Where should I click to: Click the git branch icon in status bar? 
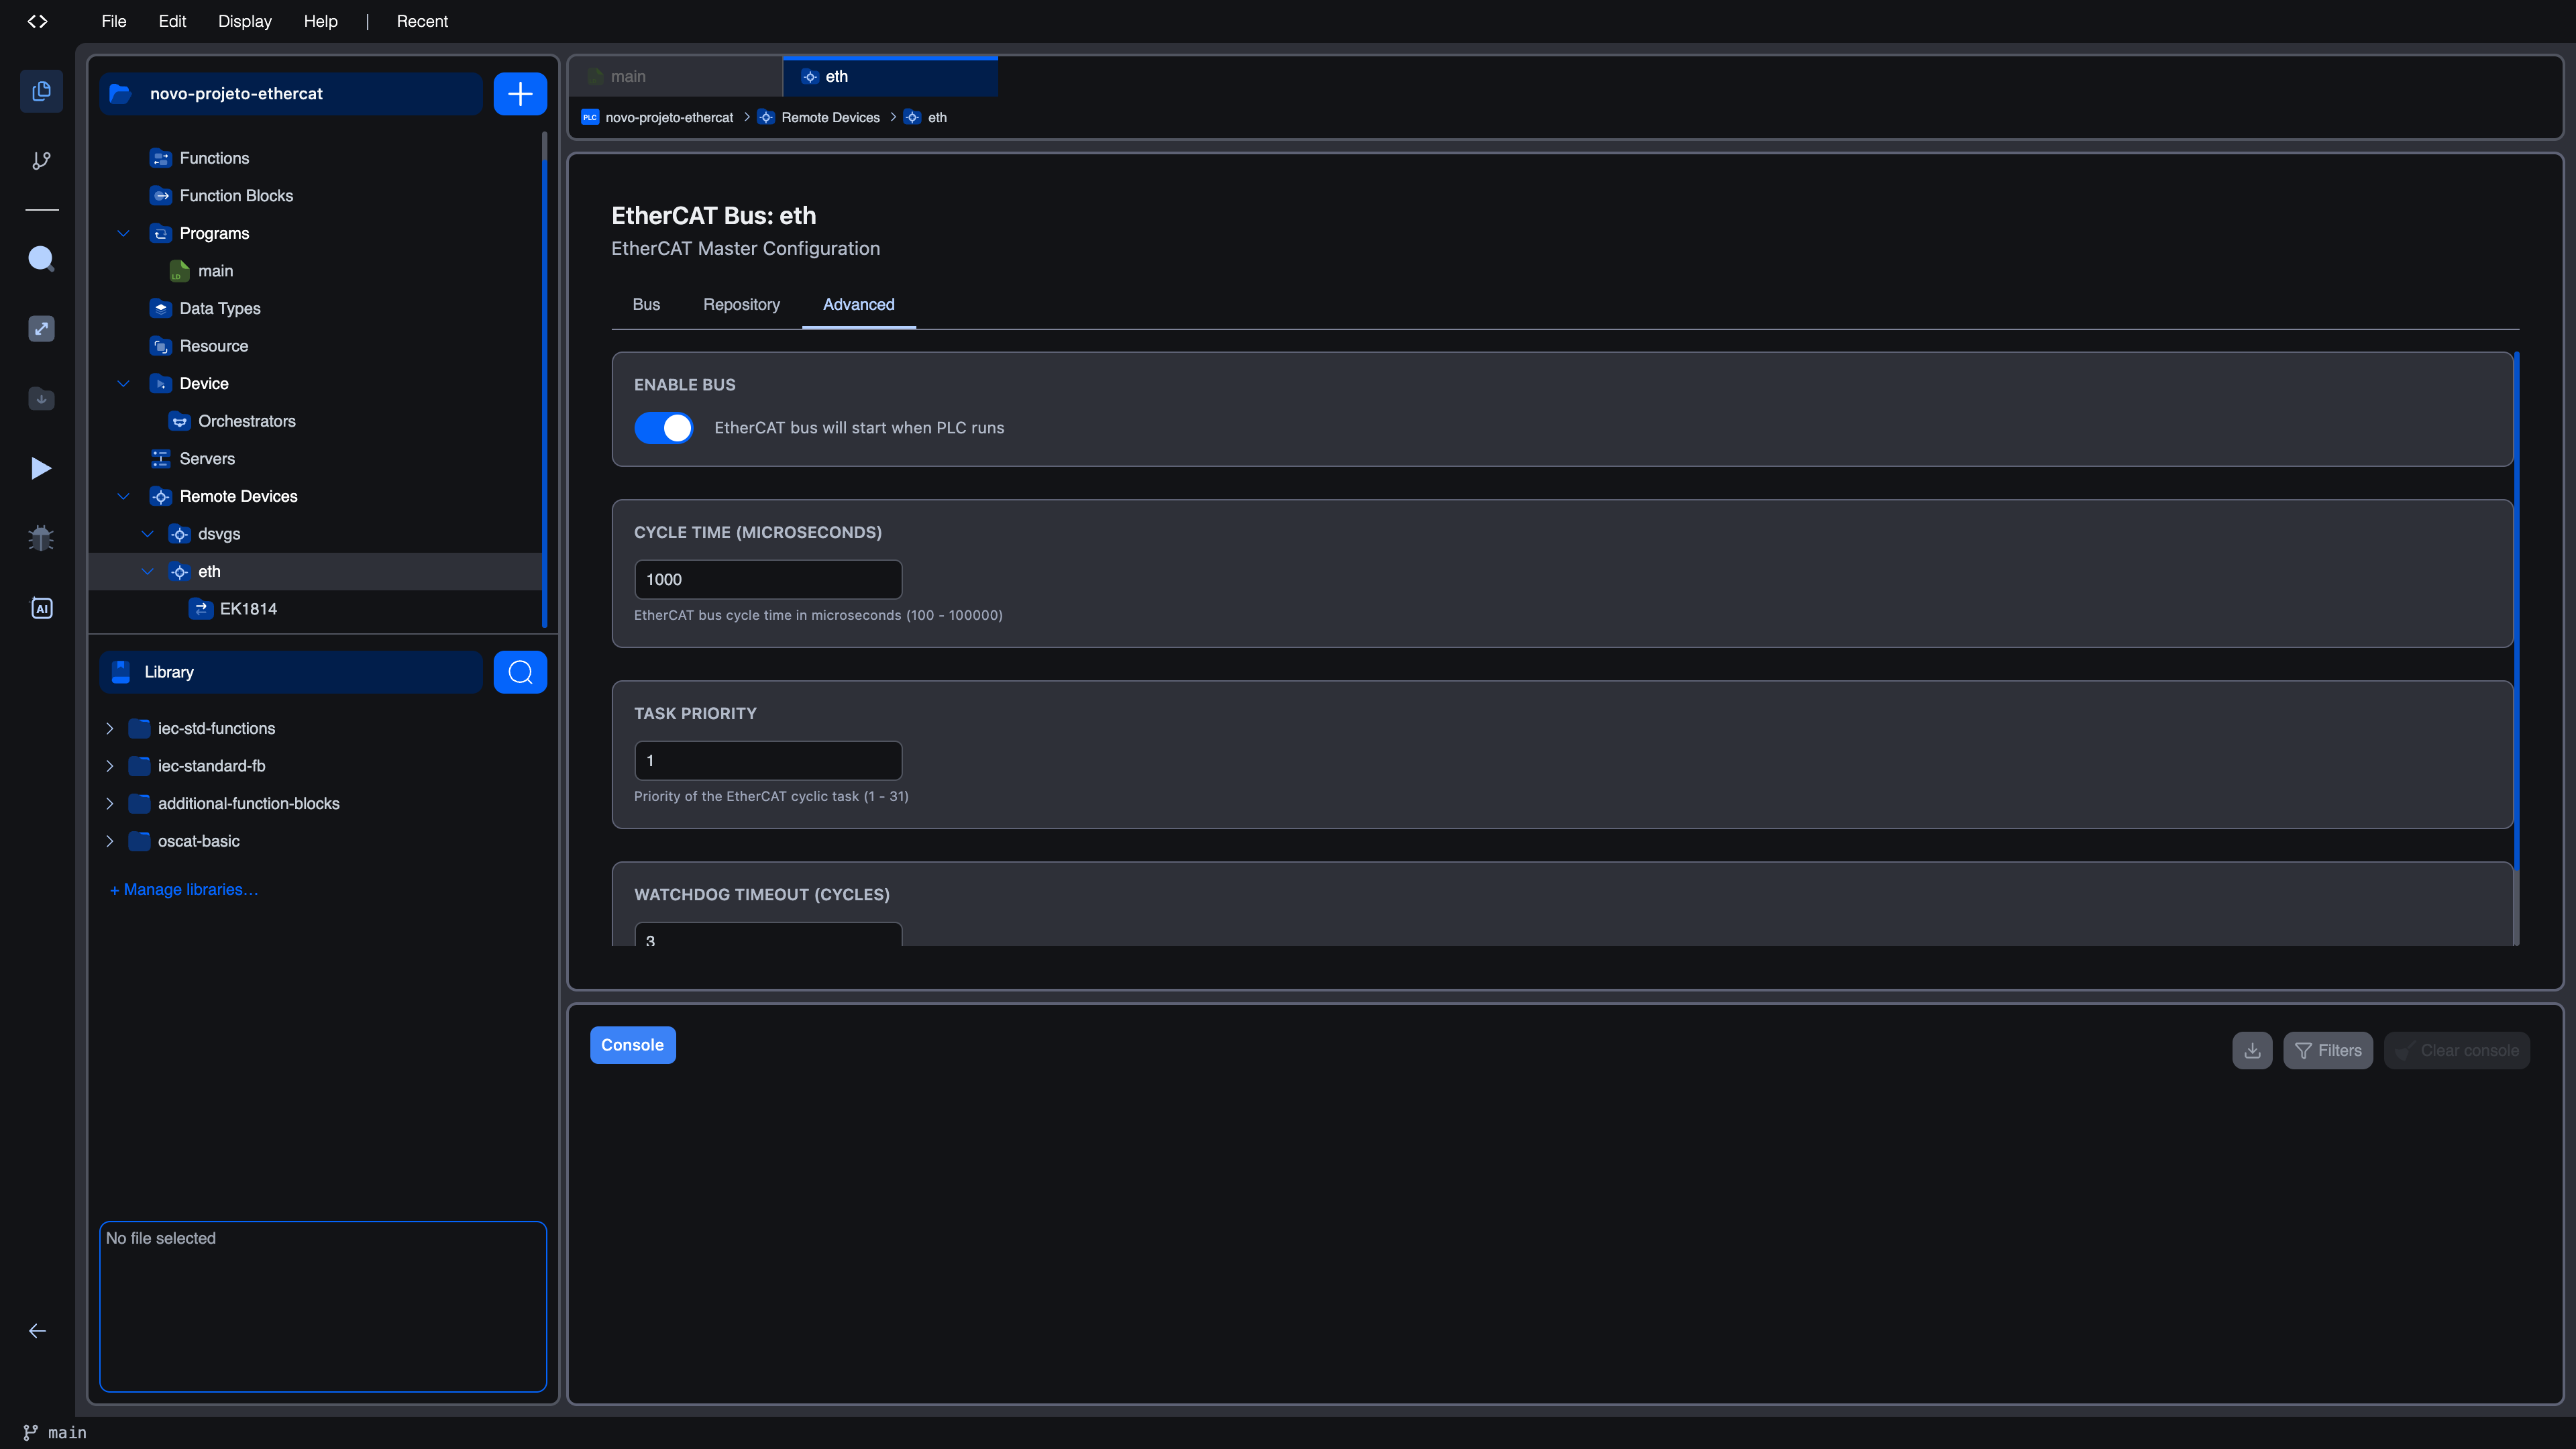30,1432
